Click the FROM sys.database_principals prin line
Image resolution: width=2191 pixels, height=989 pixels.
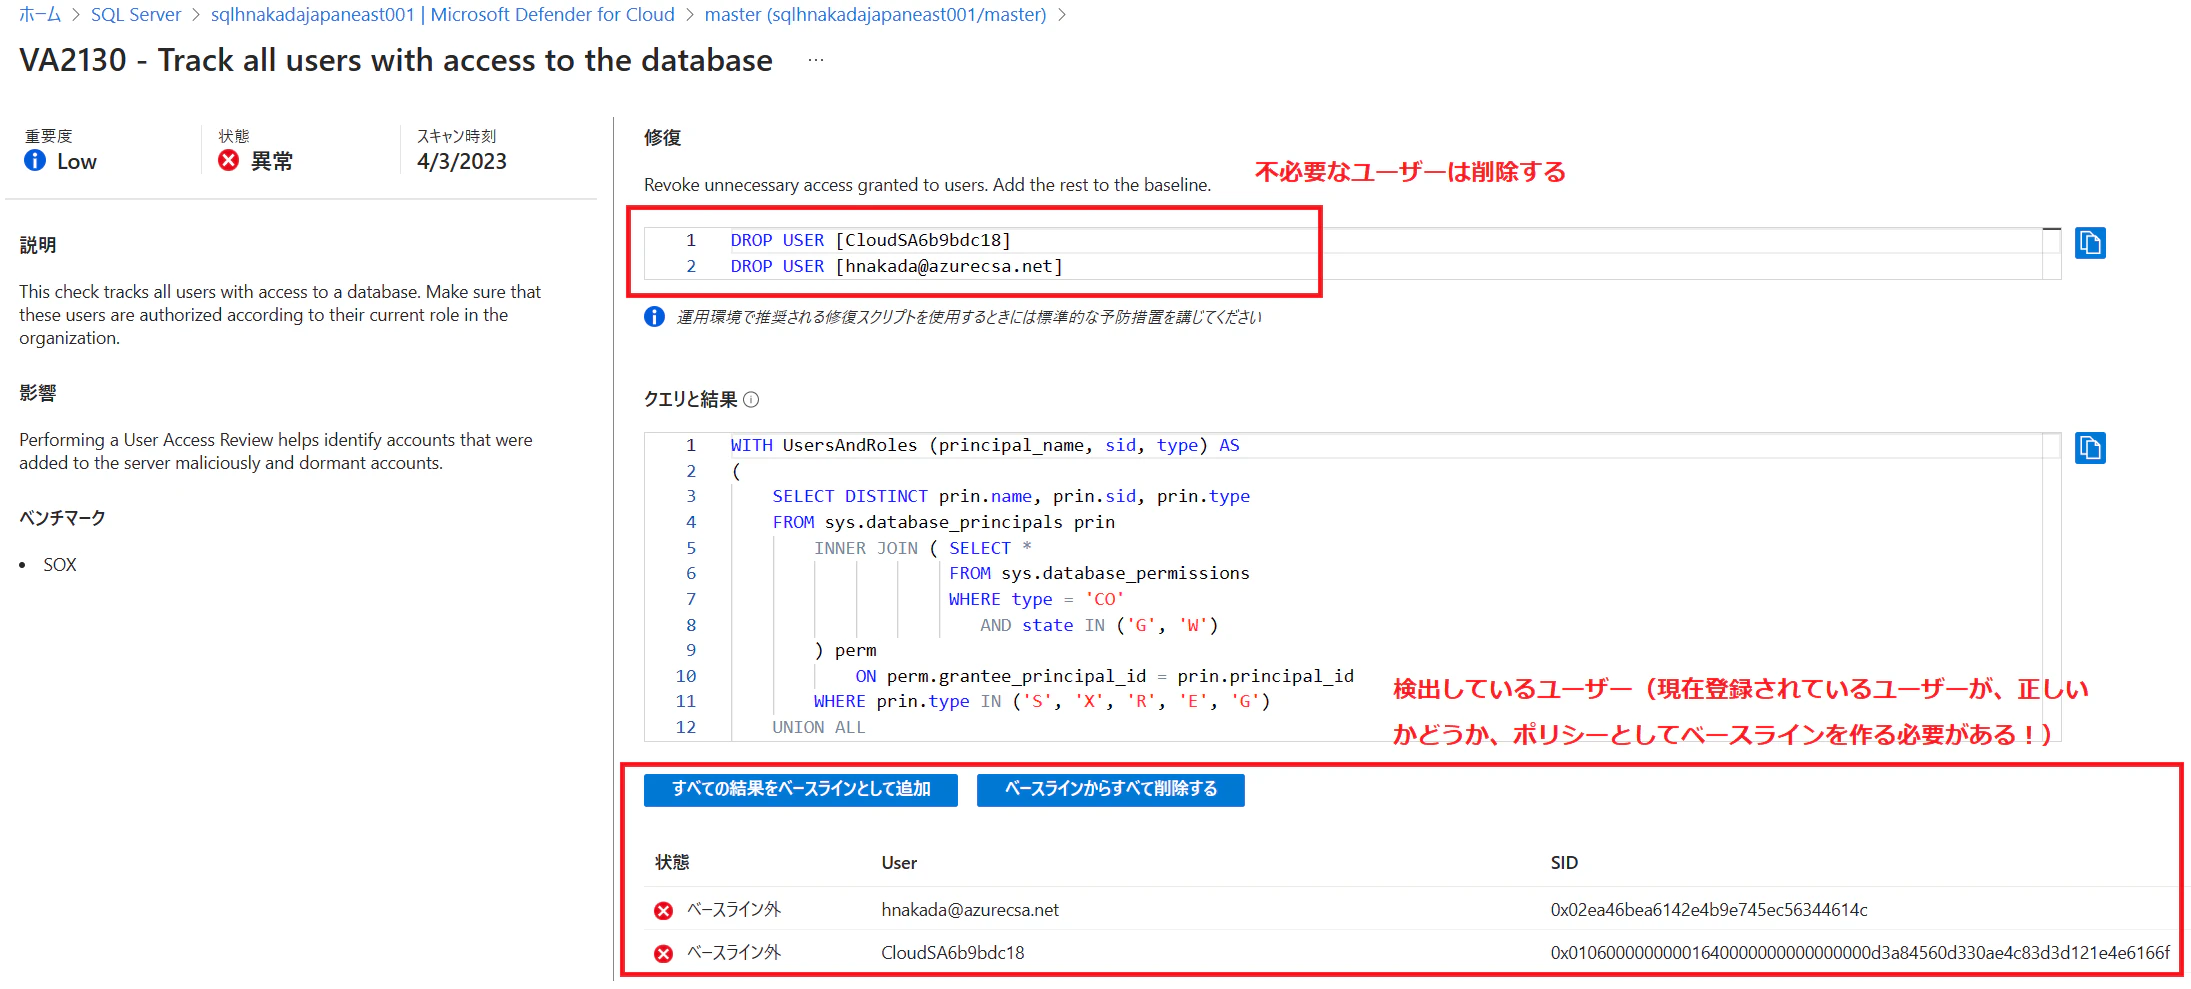[x=943, y=522]
